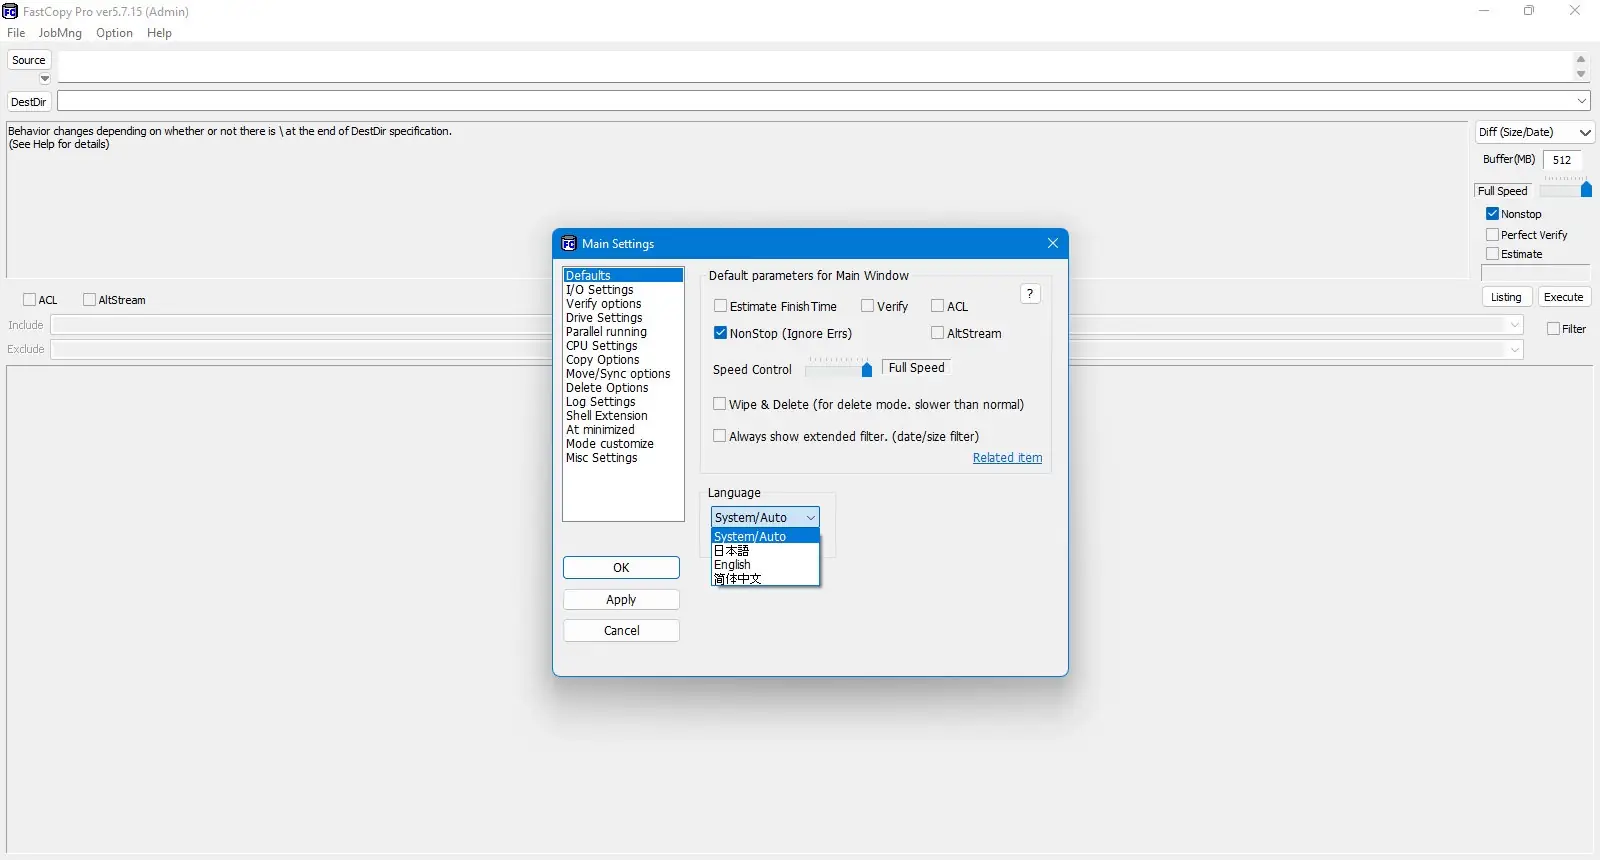Click Apply in Main Settings
The width and height of the screenshot is (1600, 860).
coord(621,600)
